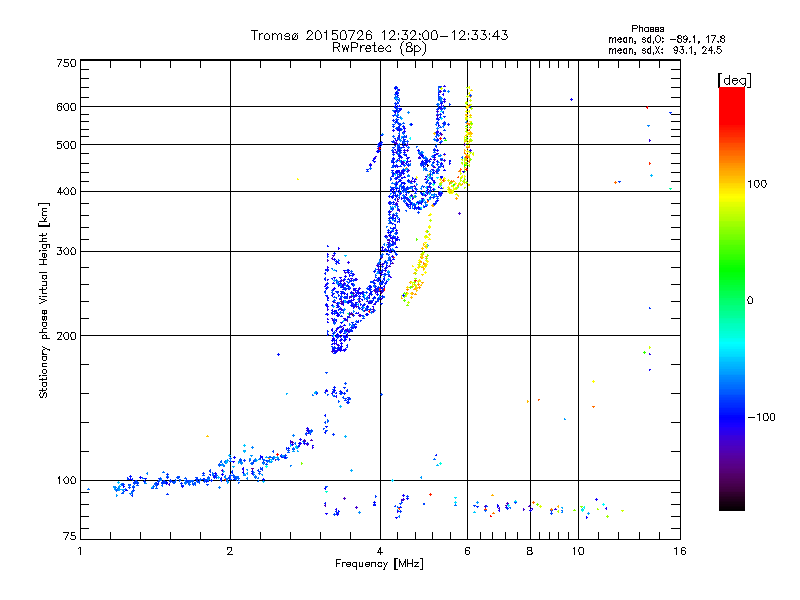This screenshot has width=800, height=600.
Task: Click the y-axis '100' tick label
Action: click(67, 480)
